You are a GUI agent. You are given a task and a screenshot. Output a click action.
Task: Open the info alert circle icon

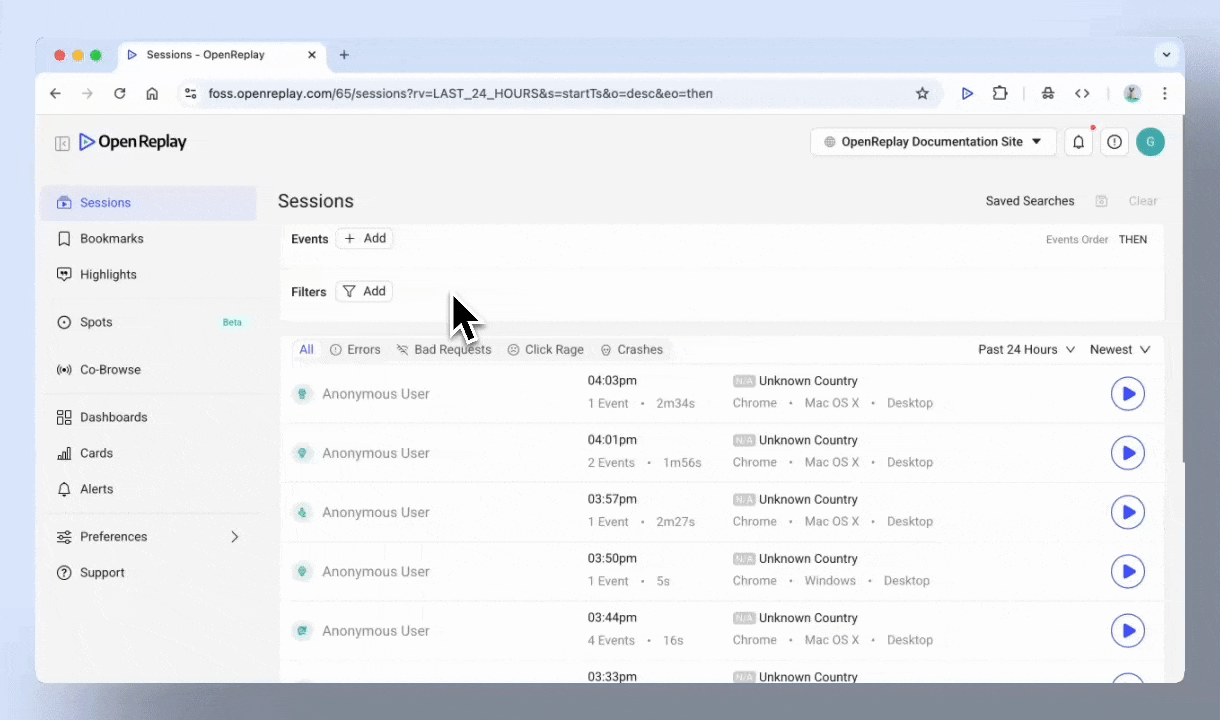[1114, 142]
